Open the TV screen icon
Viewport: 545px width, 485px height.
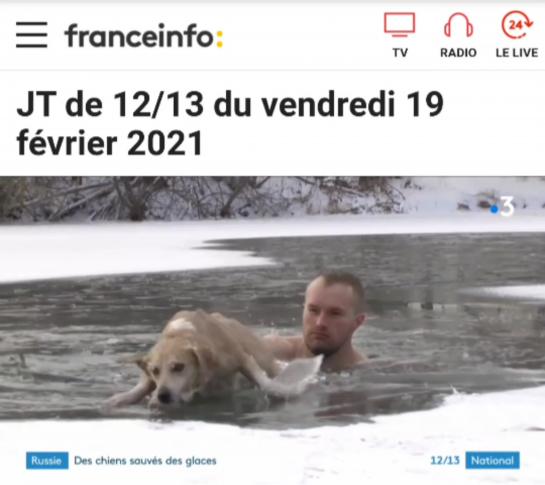[x=399, y=25]
